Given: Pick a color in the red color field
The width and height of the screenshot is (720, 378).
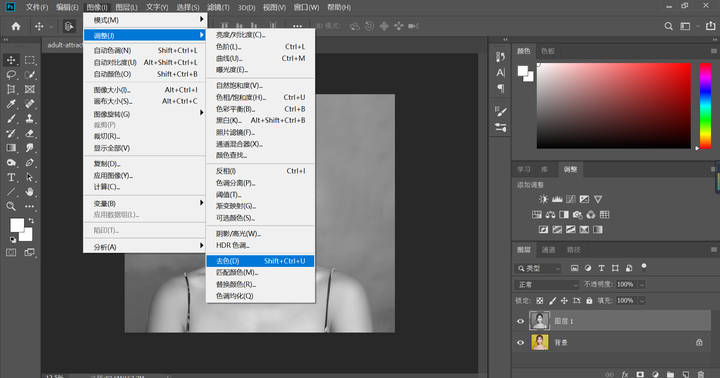Looking at the screenshot, I should pos(614,106).
